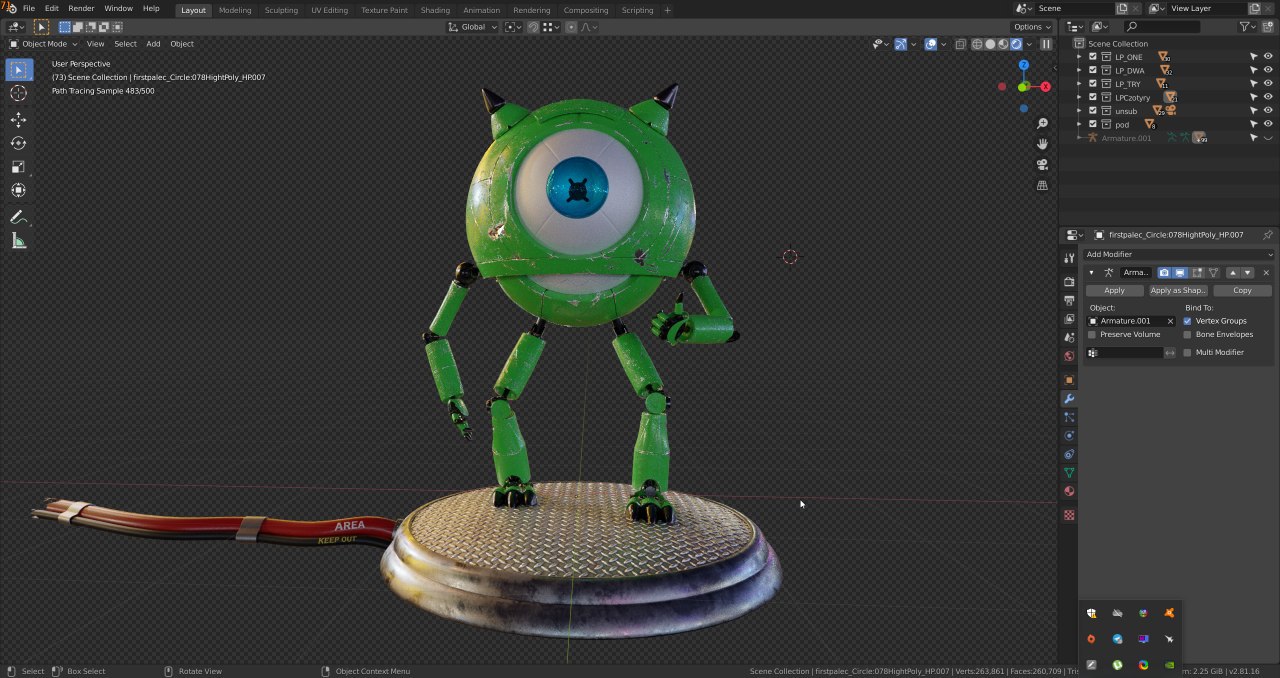Switch perspective/orthographic grid gizmo
This screenshot has width=1280, height=678.
click(x=1042, y=185)
